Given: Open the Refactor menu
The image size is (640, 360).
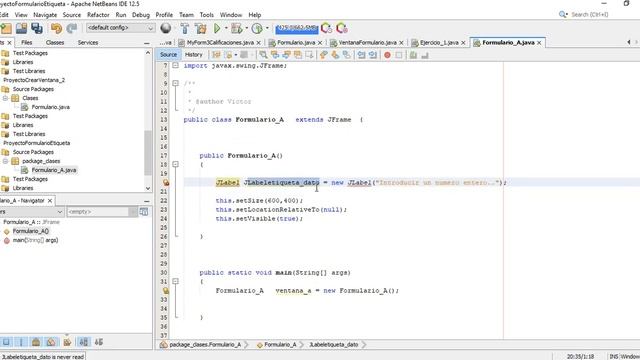Looking at the screenshot, I should (x=98, y=15).
